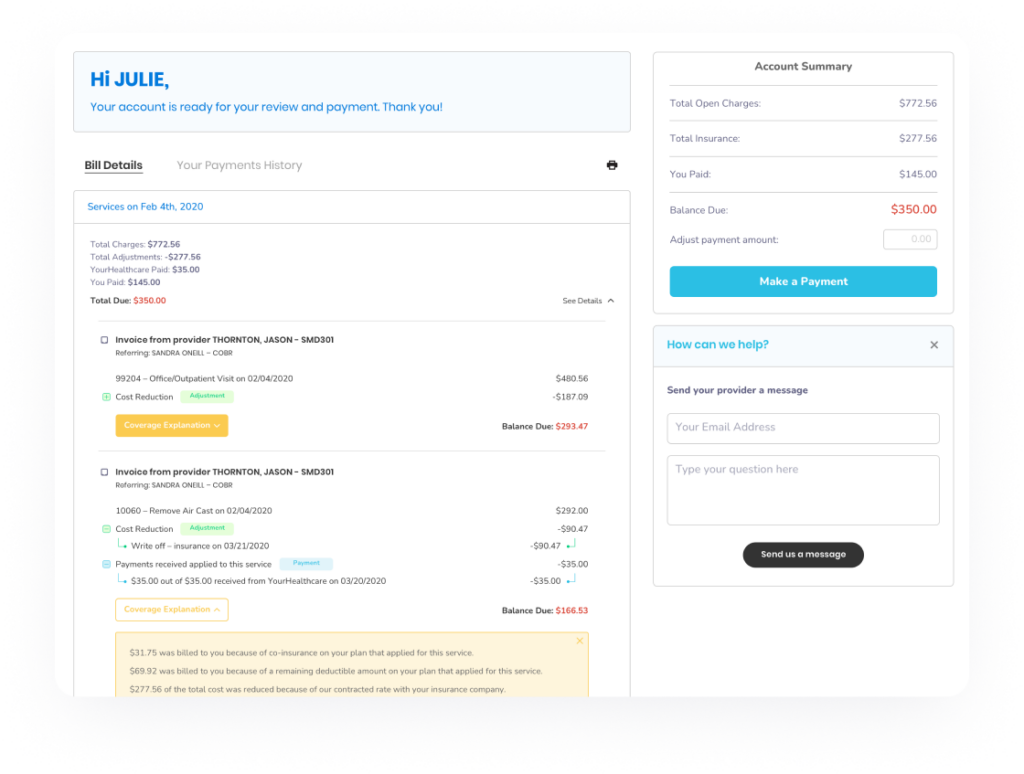Viewport: 1024px width, 774px height.
Task: Click the return arrow next to the write-off amount
Action: [x=572, y=546]
